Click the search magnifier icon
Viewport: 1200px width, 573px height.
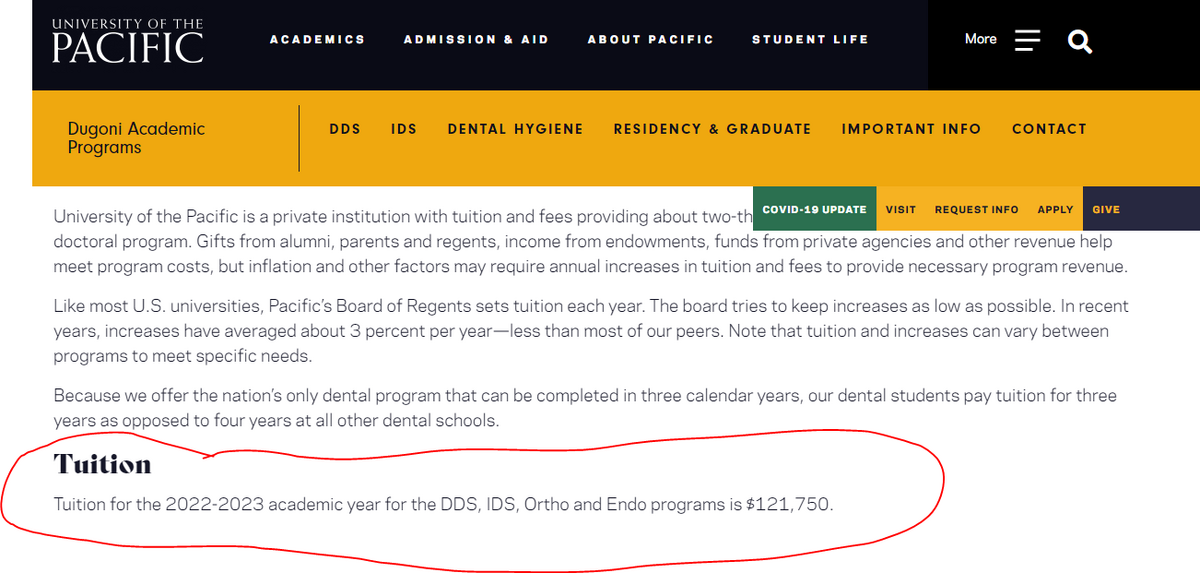coord(1080,41)
